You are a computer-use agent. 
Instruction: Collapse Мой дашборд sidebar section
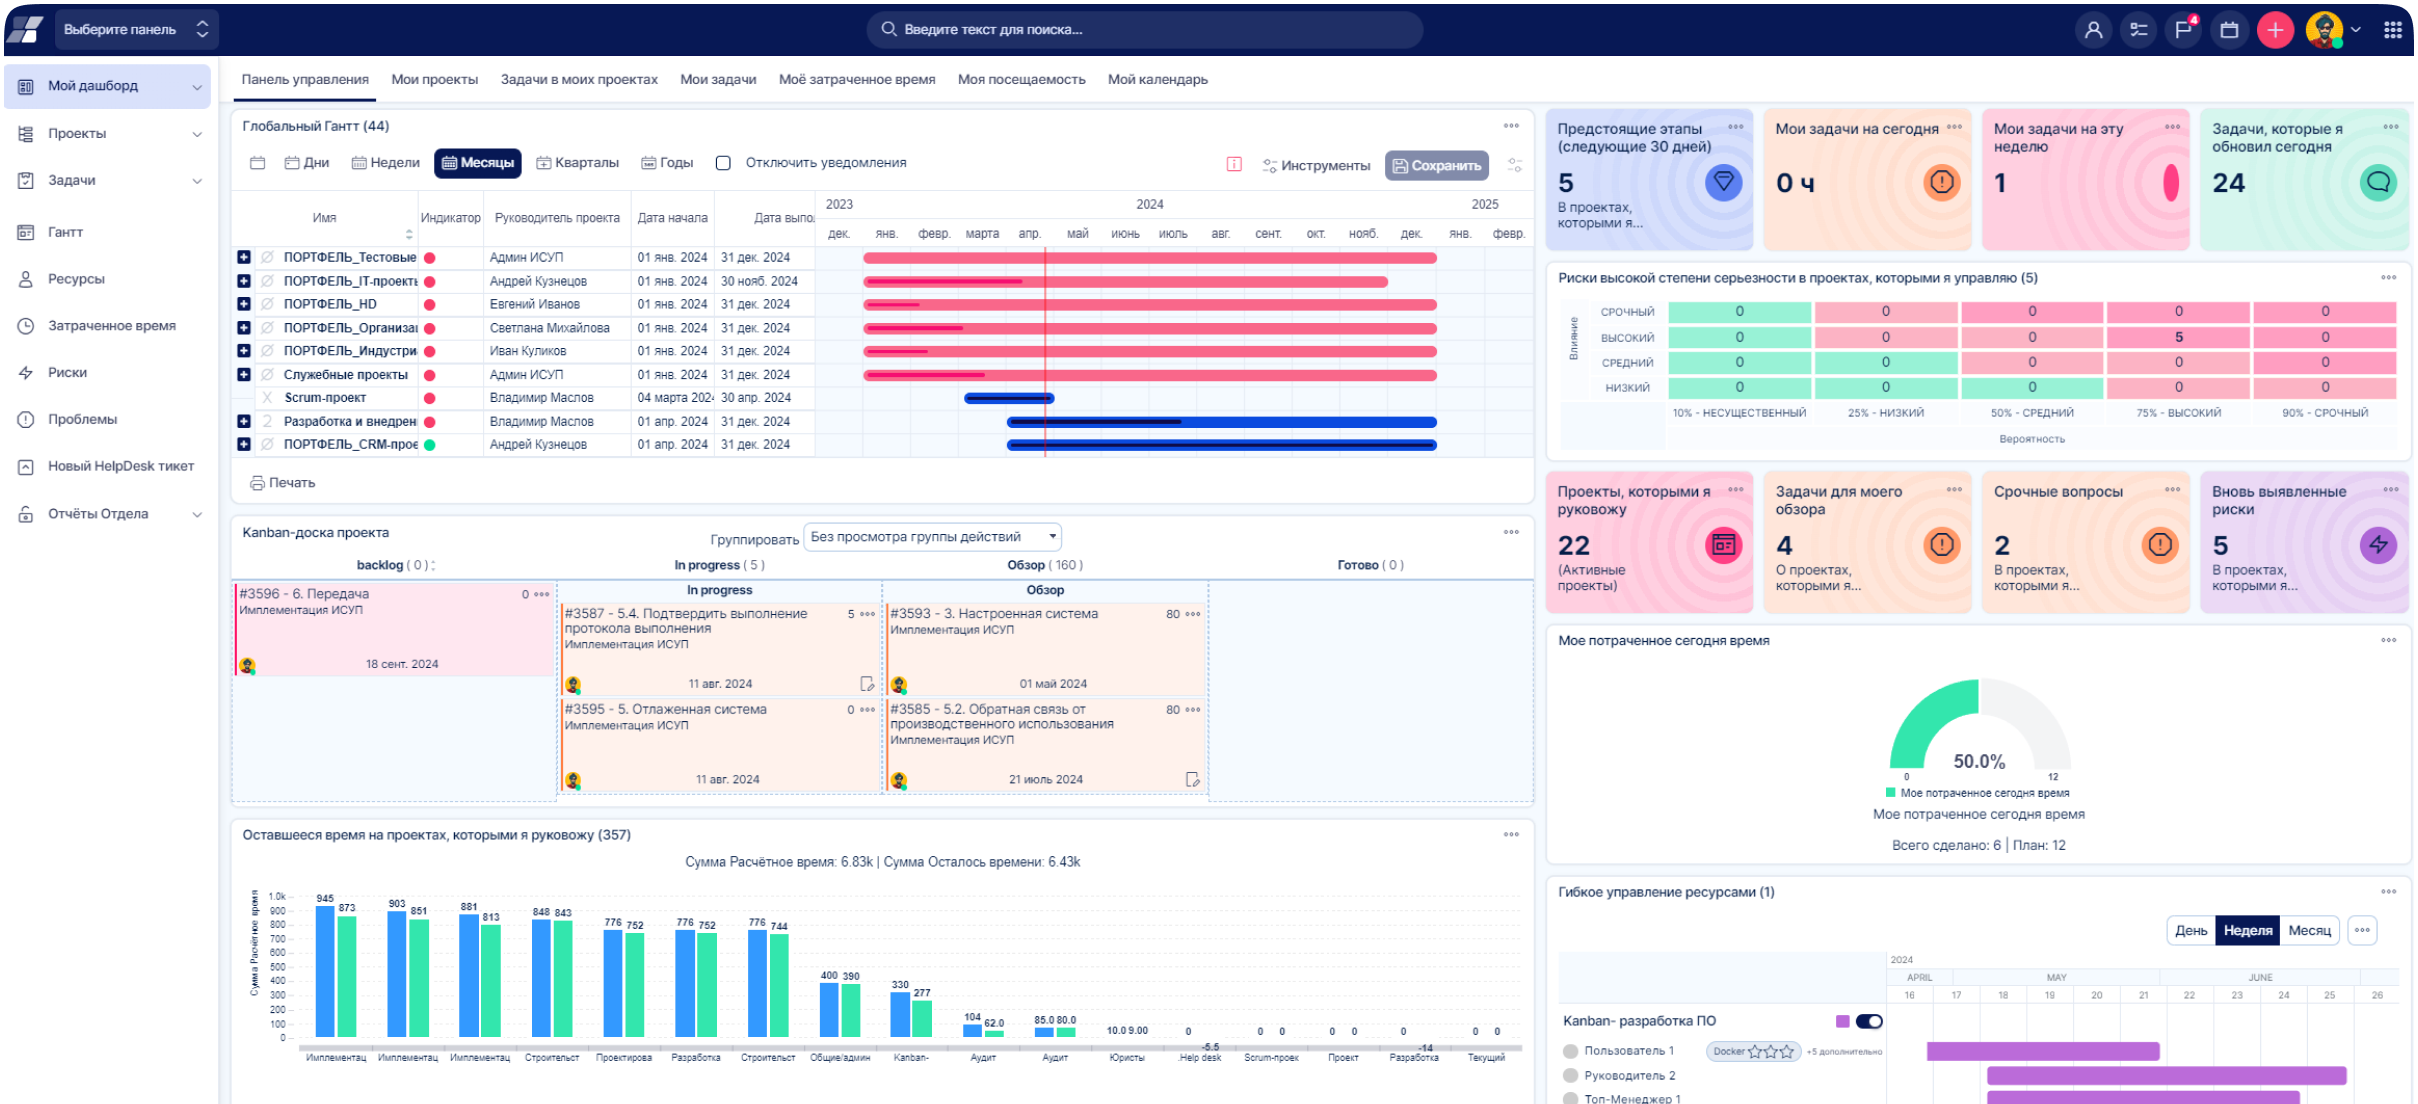pyautogui.click(x=197, y=87)
